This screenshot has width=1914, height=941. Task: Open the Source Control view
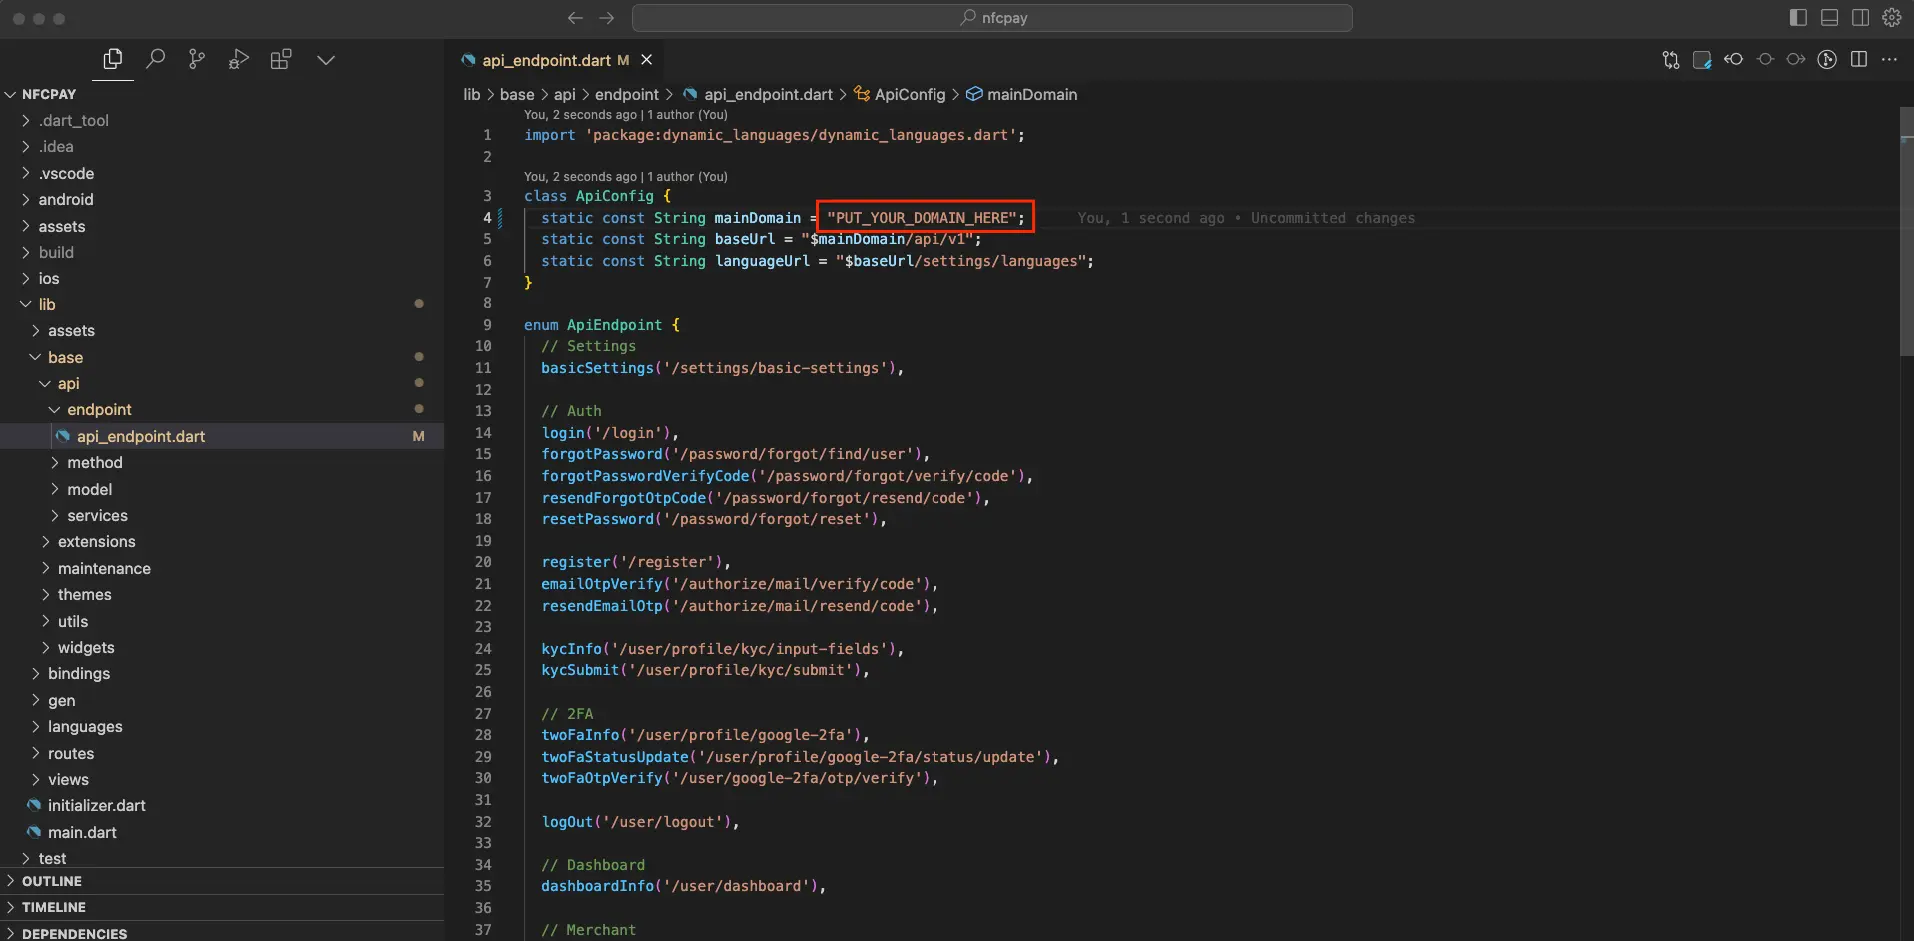click(x=197, y=60)
